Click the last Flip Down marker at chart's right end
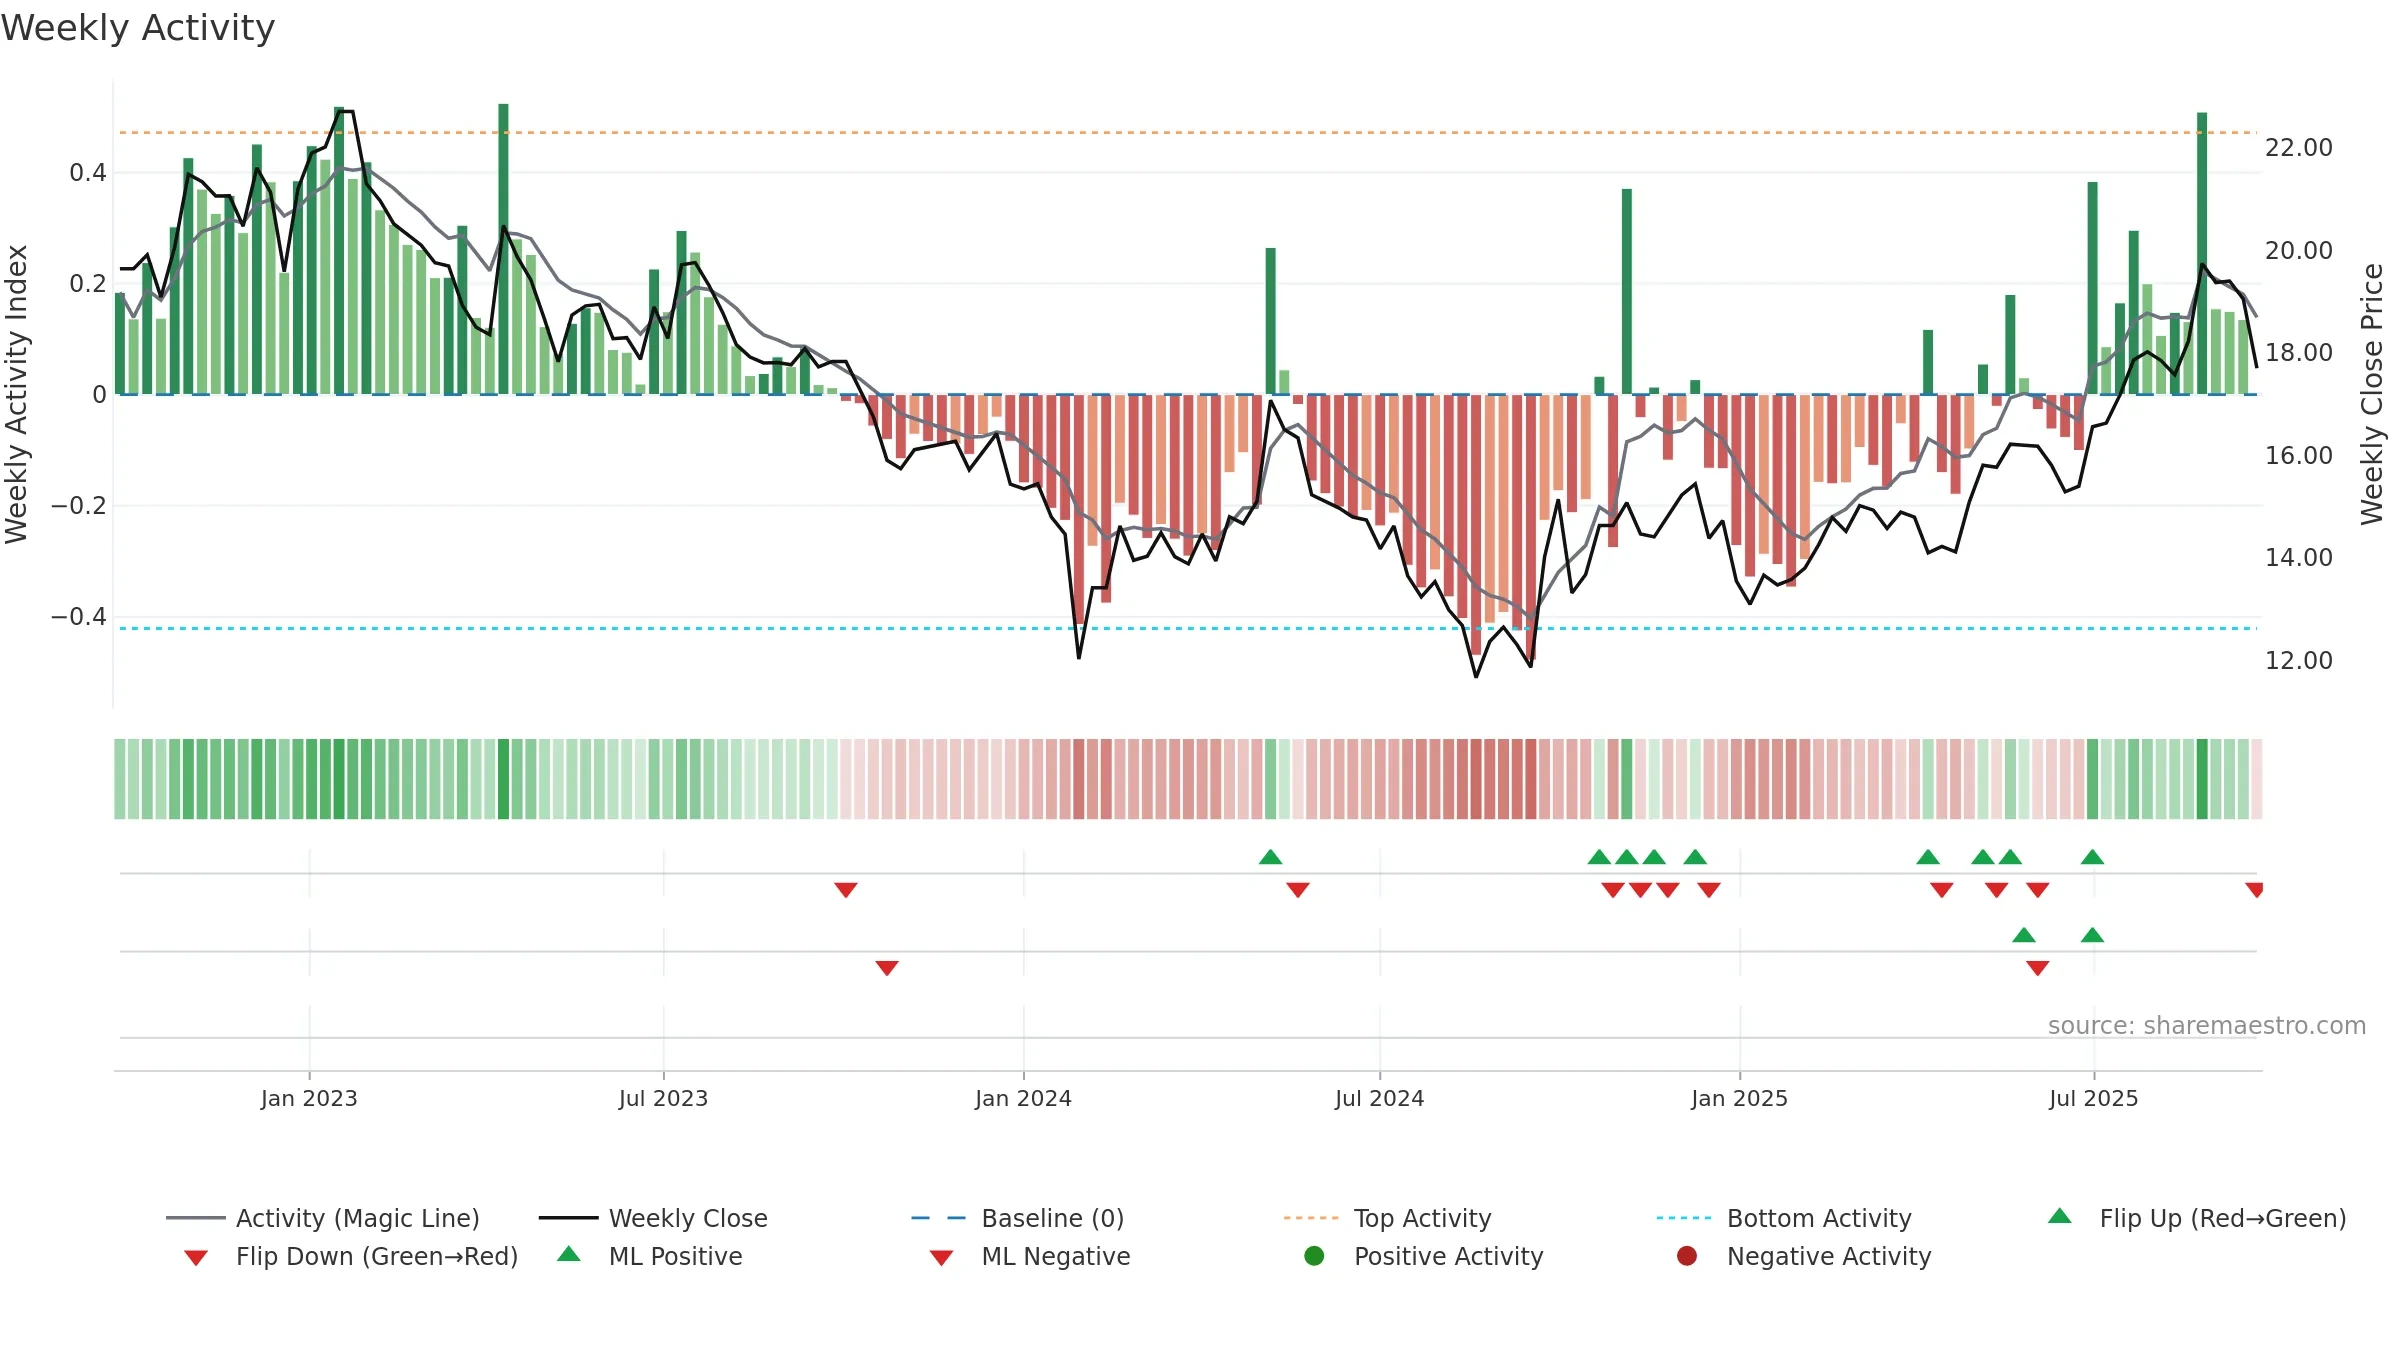Image resolution: width=2400 pixels, height=1350 pixels. click(2254, 890)
